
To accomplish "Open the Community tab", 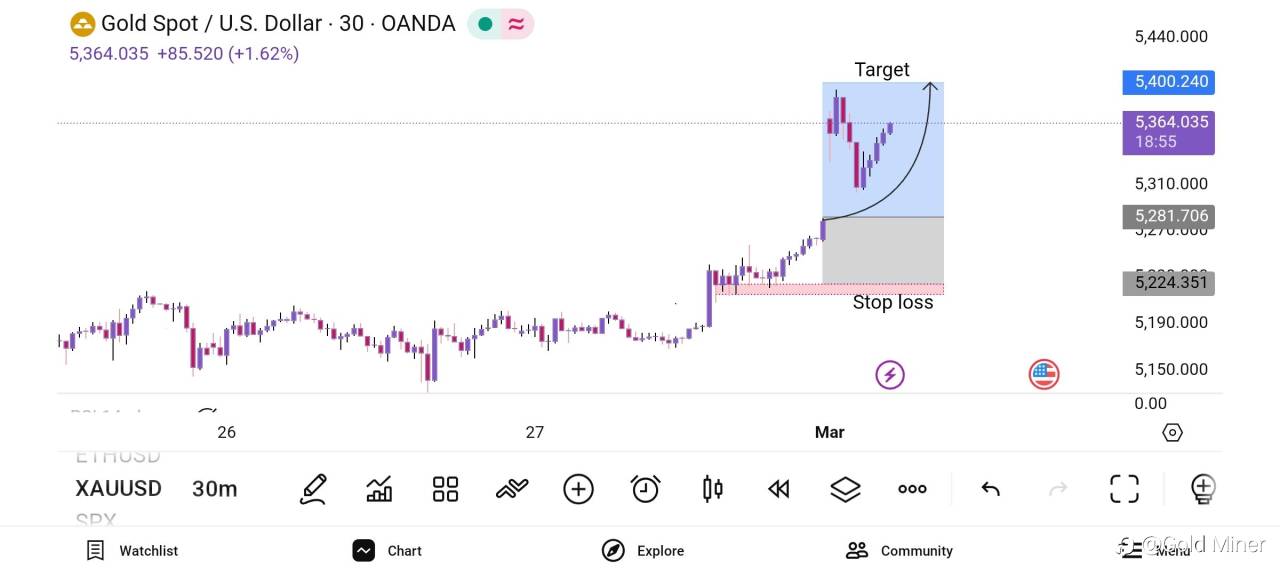I will click(902, 551).
